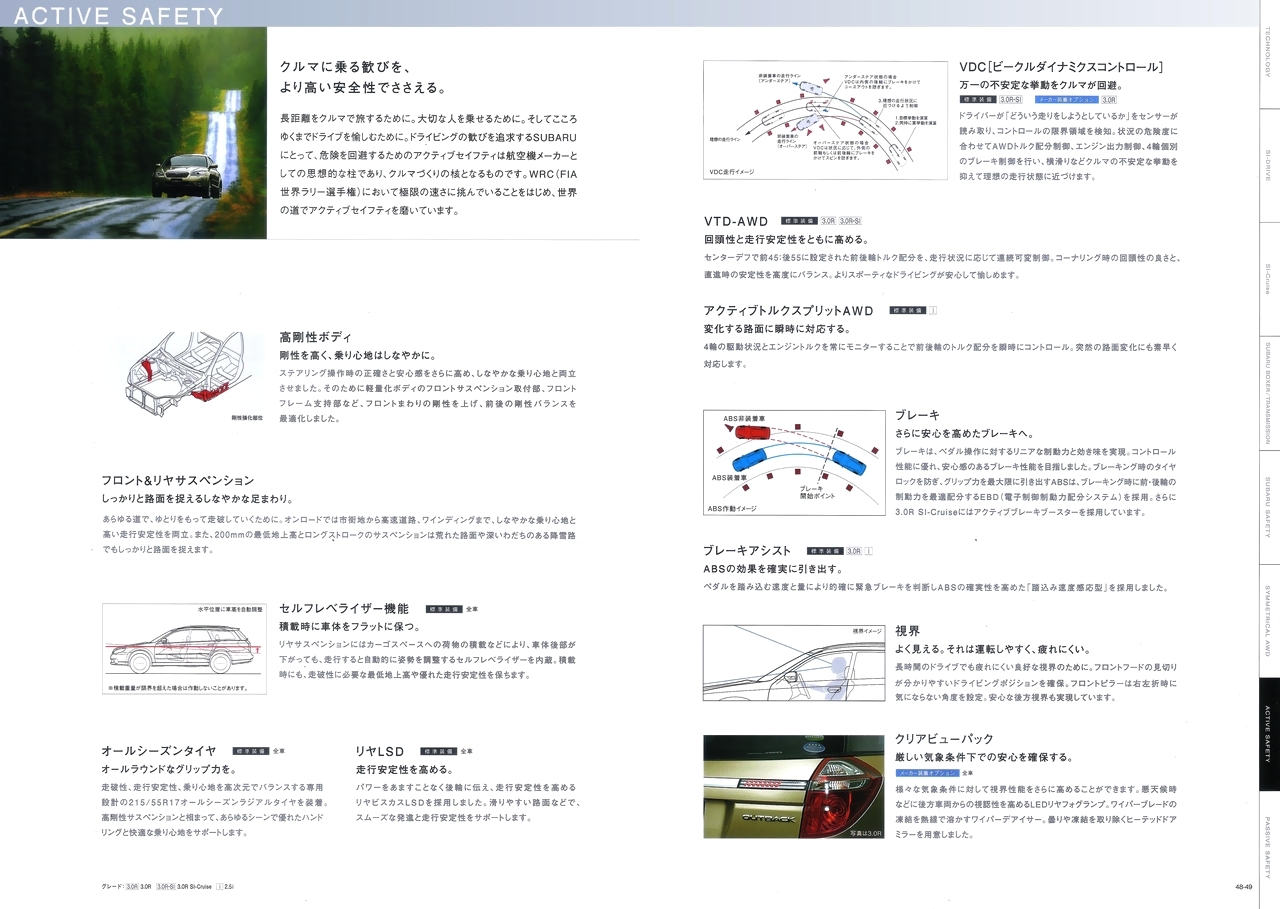The height and width of the screenshot is (909, 1280).
Task: Click the '視界イメージ' caption
Action: tap(867, 631)
